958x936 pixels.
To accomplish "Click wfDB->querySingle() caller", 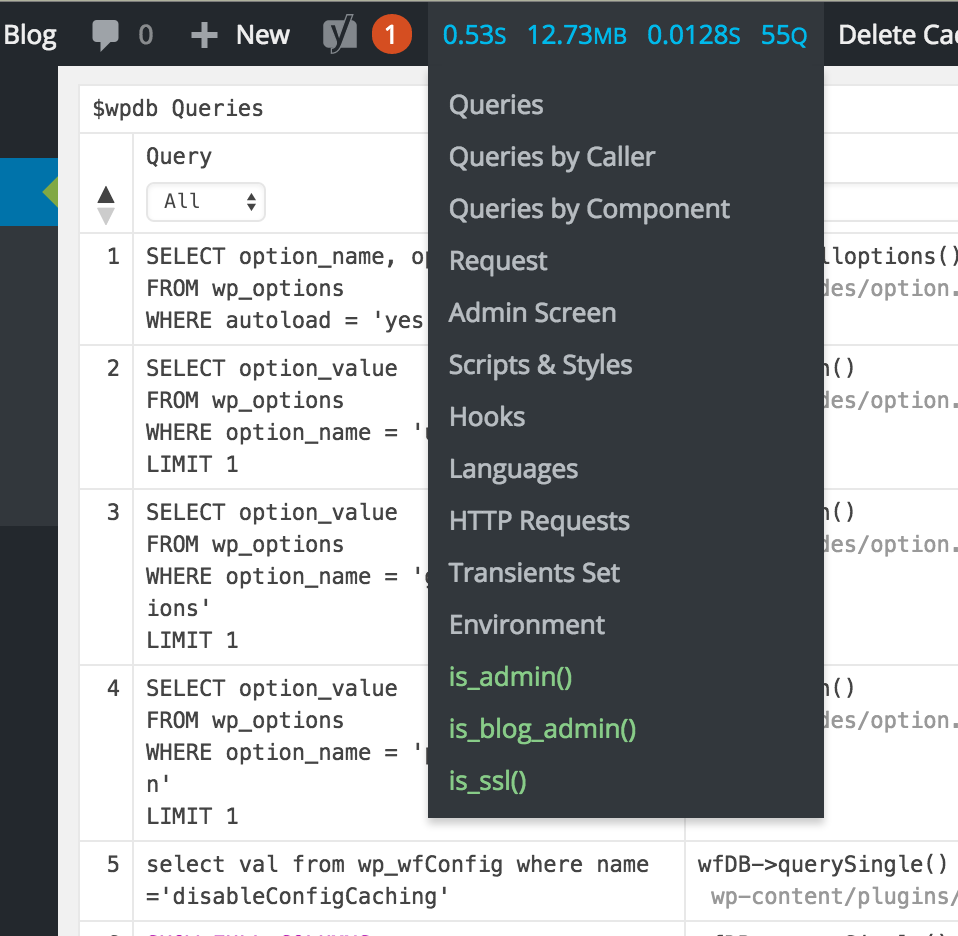I will [822, 864].
